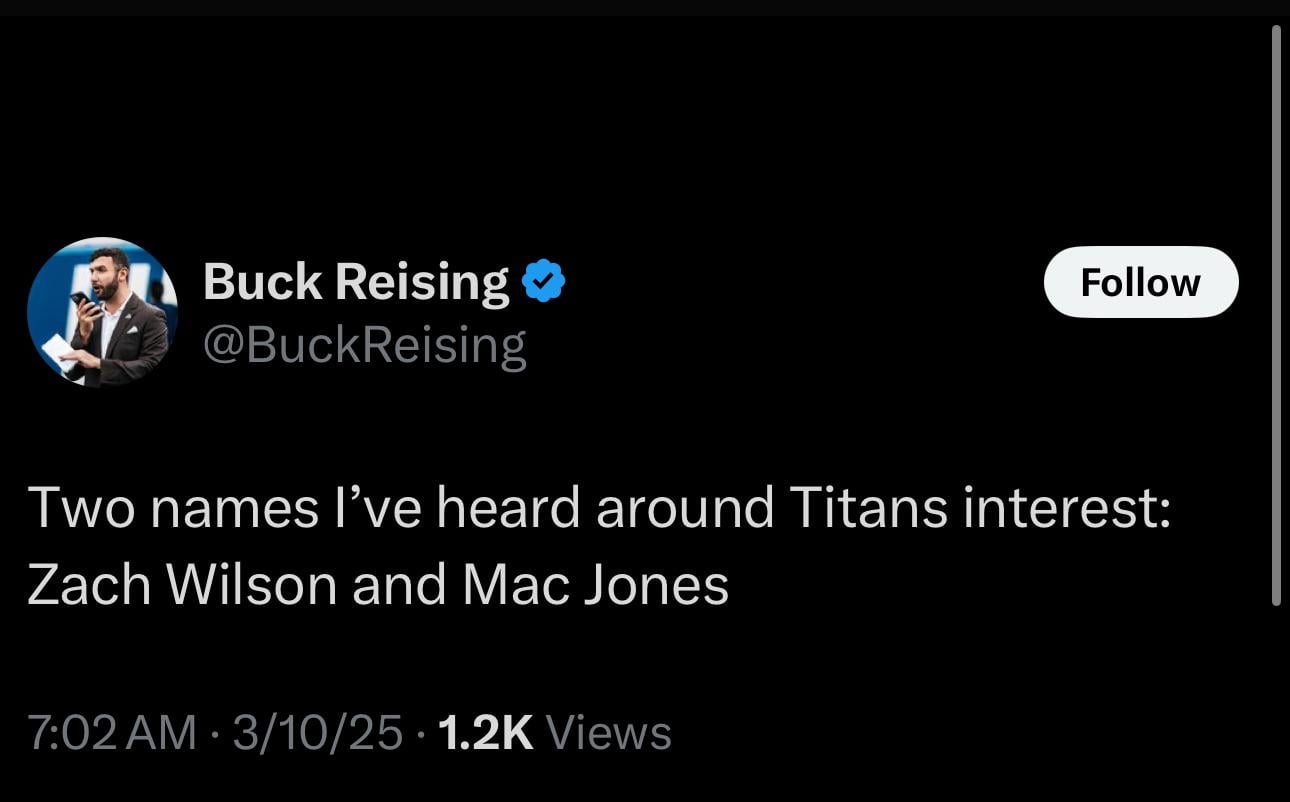1290x802 pixels.
Task: Click the second line of the tweet
Action: click(380, 585)
